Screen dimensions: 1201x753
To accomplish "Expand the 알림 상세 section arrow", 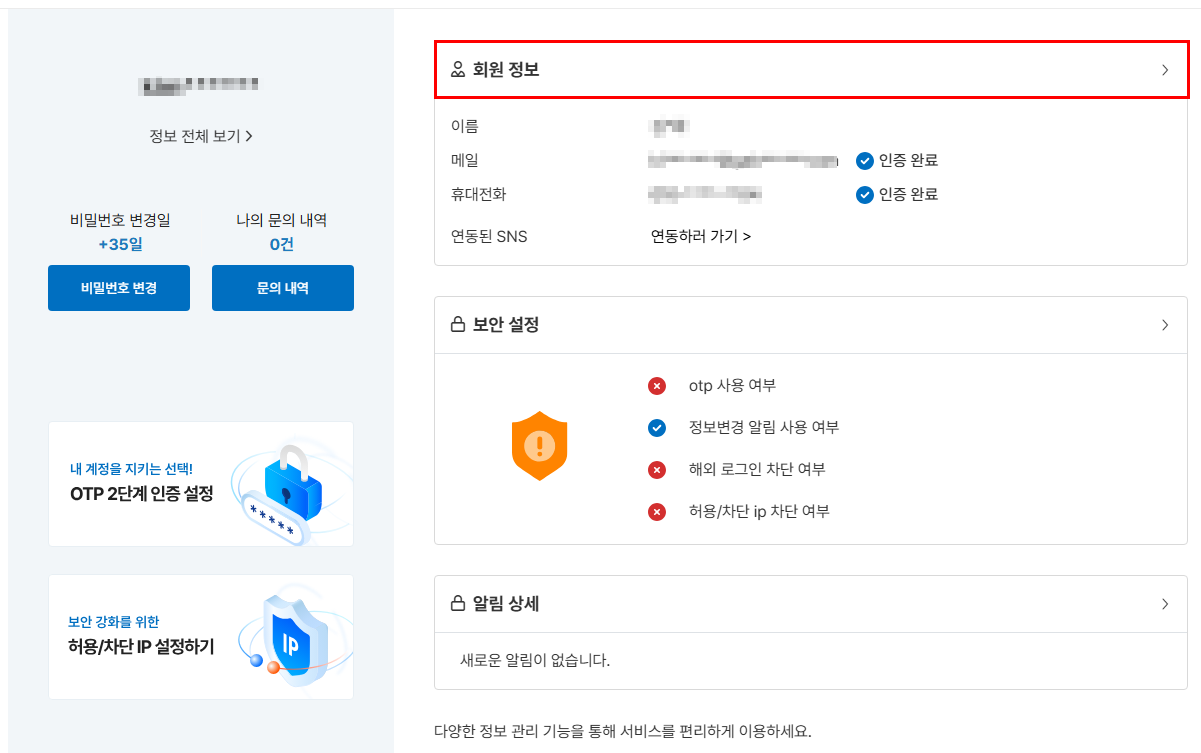I will coord(1165,604).
